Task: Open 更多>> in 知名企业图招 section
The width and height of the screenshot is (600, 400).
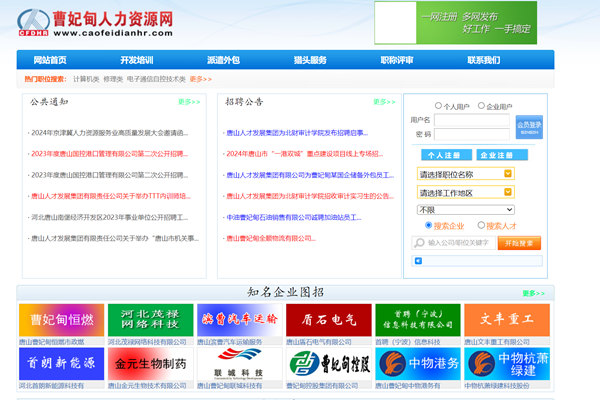Action: [533, 293]
